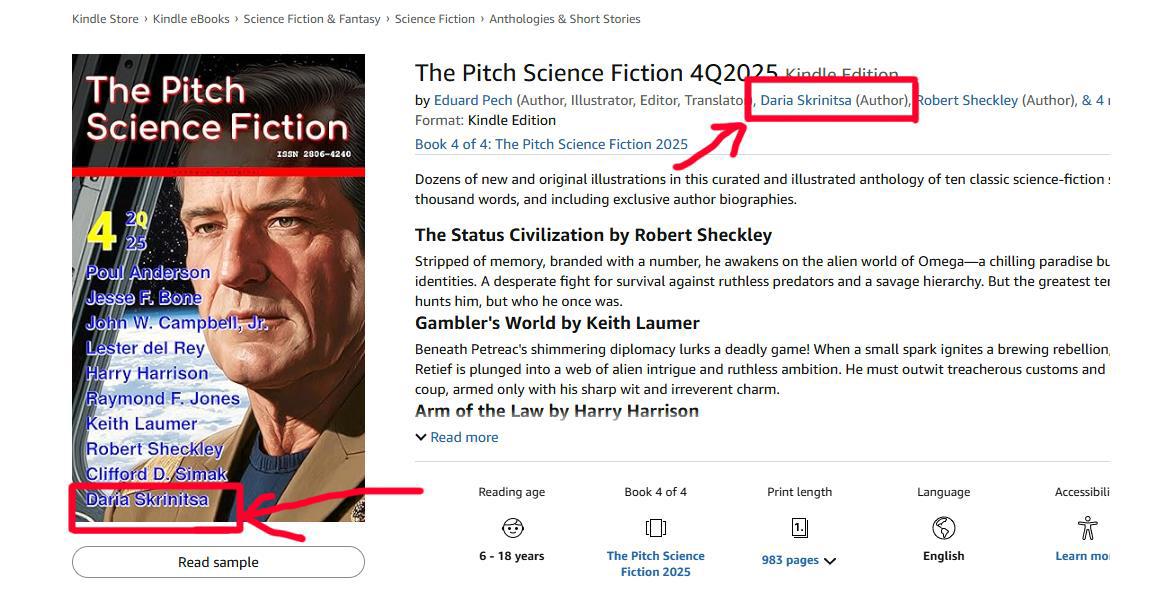Click the Print length page icon
The height and width of the screenshot is (592, 1158).
799,528
